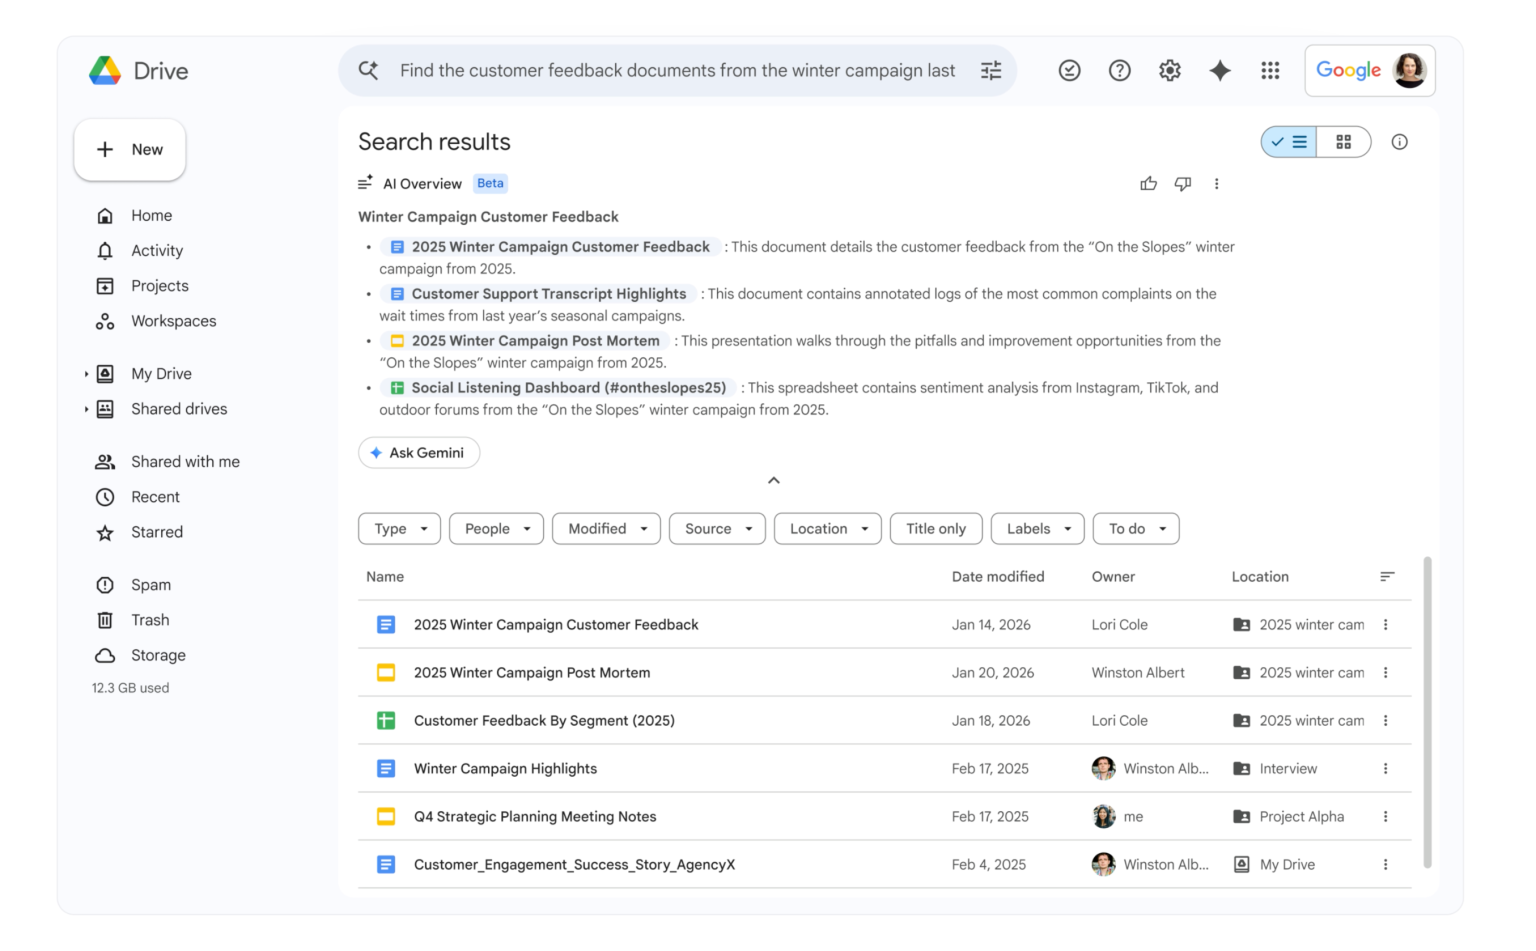This screenshot has width=1536, height=951.
Task: Select Shared with me in the sidebar
Action: pos(185,461)
